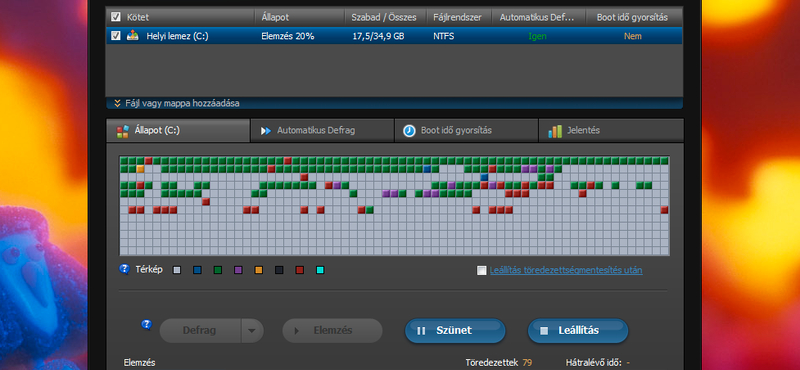The image size is (800, 370).
Task: Pause analysis with the Szünet button
Action: pos(455,331)
